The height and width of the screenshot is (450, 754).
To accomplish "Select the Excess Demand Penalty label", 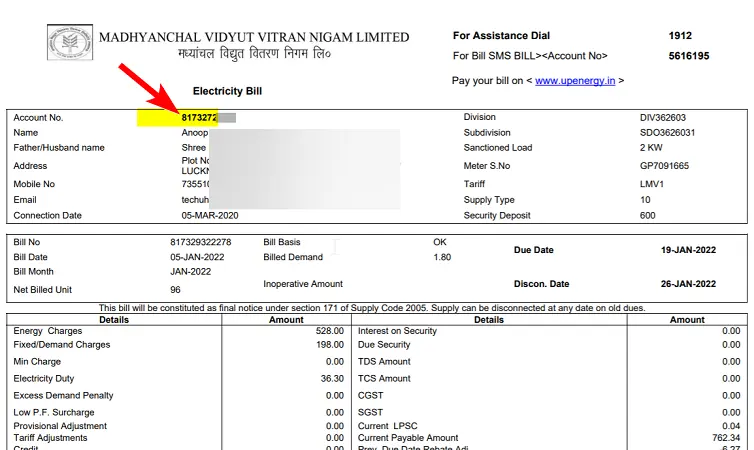I will [63, 396].
